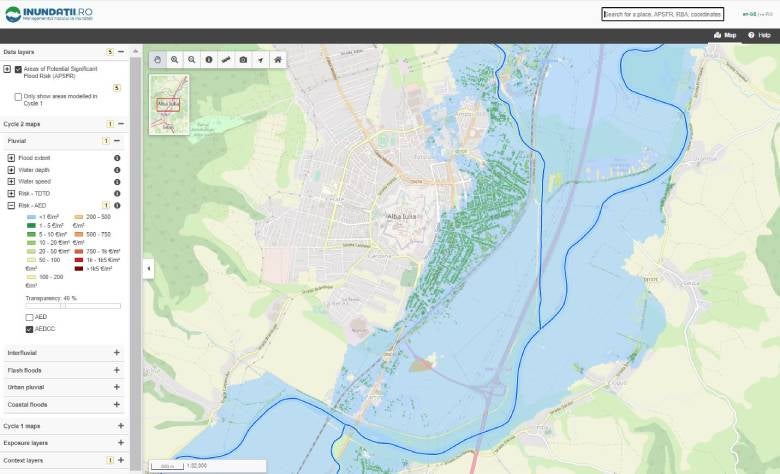
Task: Open the Map tab
Action: (x=725, y=35)
